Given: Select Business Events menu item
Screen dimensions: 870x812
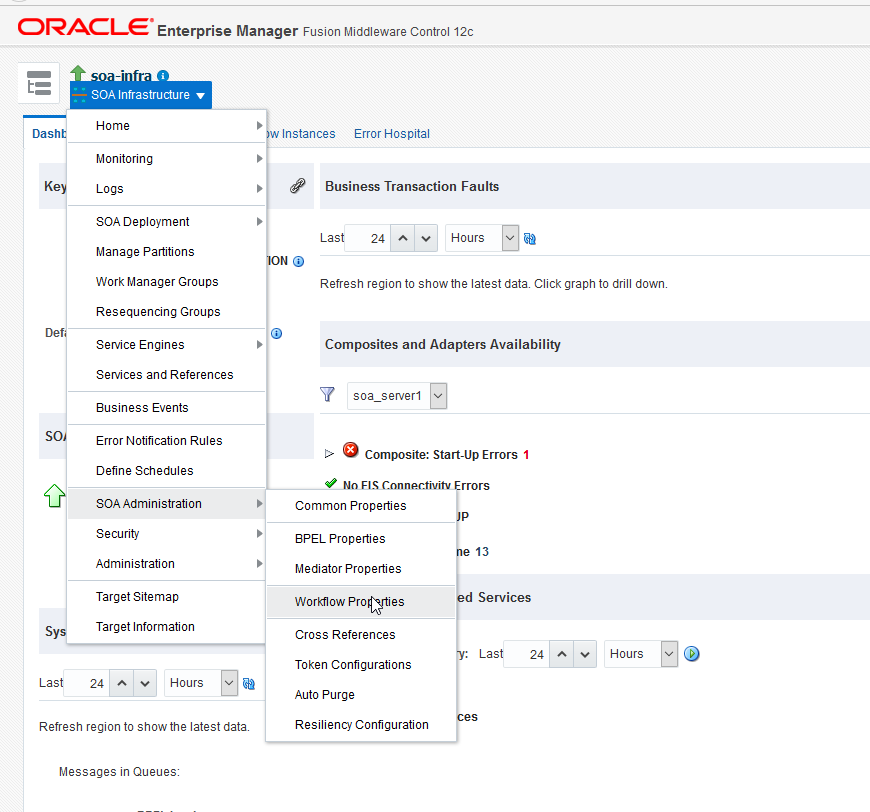Looking at the screenshot, I should [x=166, y=408].
